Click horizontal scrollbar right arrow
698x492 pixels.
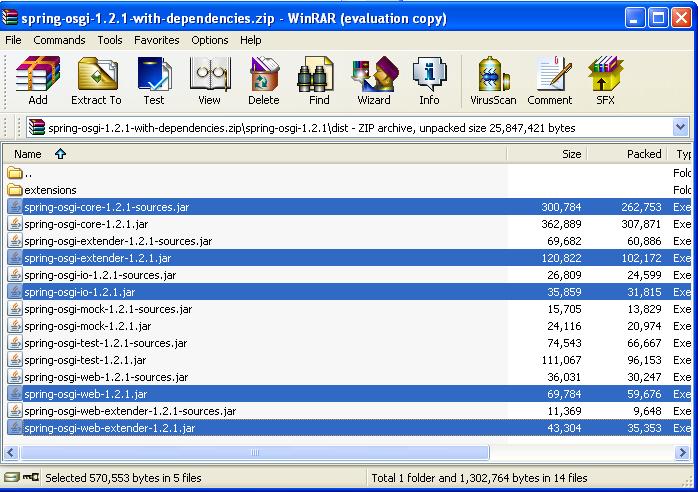click(x=682, y=453)
